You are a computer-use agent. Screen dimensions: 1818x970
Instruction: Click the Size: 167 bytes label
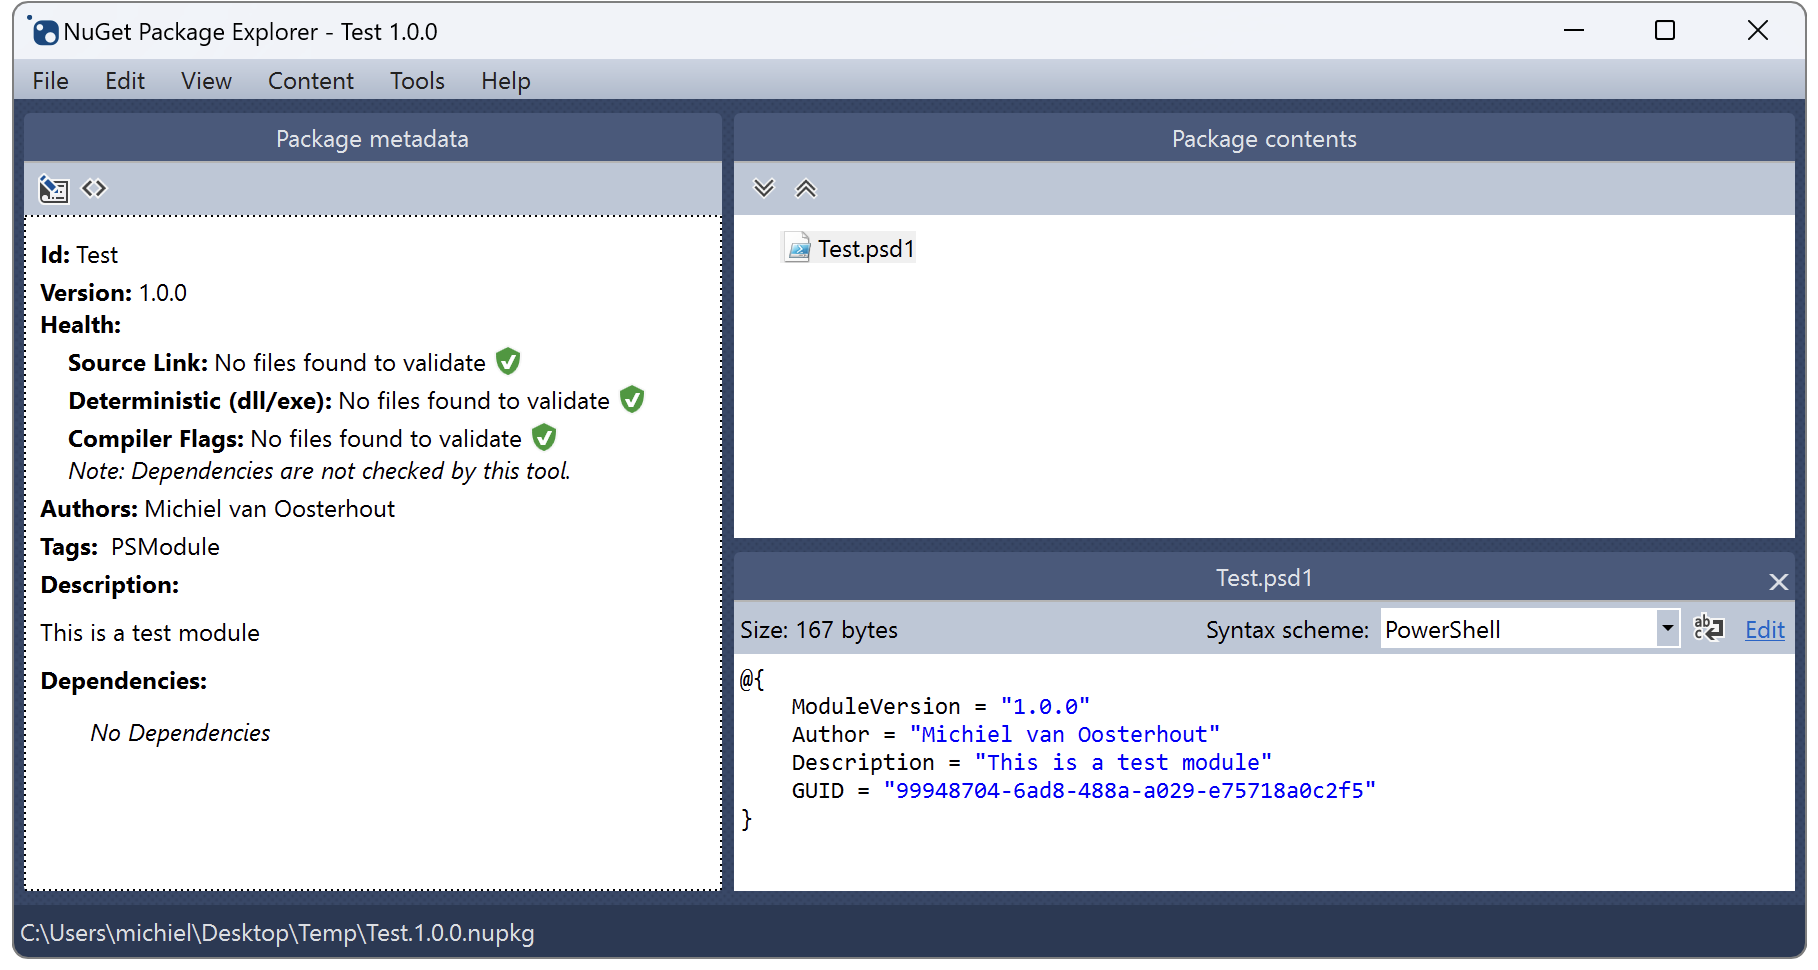tap(819, 630)
